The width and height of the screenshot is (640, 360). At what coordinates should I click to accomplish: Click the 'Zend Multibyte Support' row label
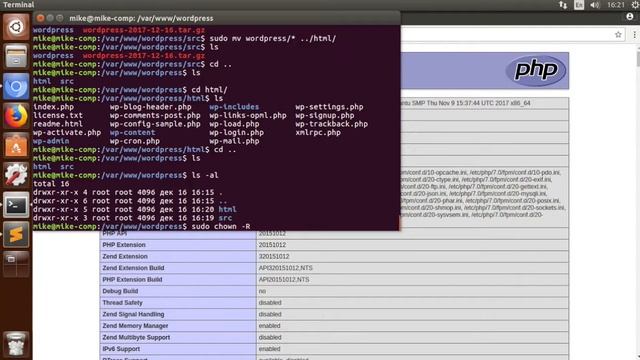click(x=136, y=337)
